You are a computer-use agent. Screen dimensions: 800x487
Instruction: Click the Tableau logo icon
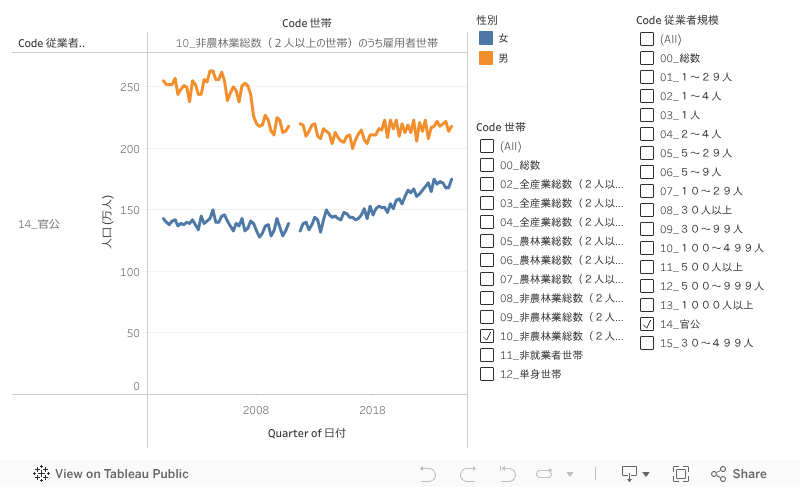(42, 474)
